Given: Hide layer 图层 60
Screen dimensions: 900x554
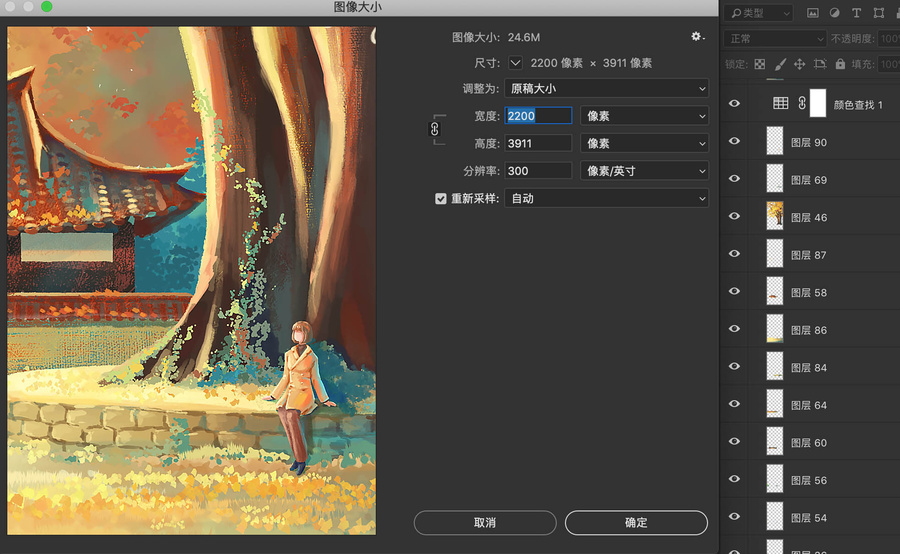Looking at the screenshot, I should [734, 441].
